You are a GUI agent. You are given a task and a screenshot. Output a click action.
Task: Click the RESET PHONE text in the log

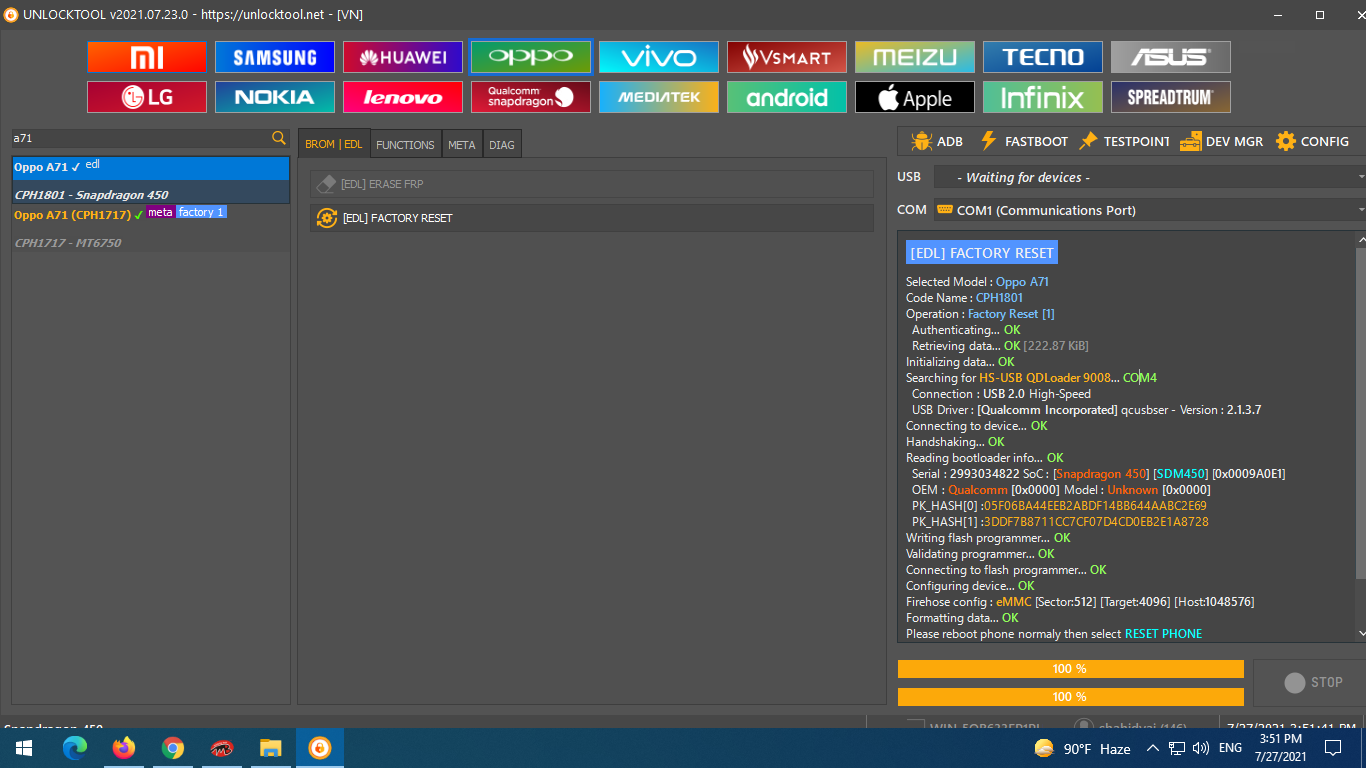click(1163, 634)
